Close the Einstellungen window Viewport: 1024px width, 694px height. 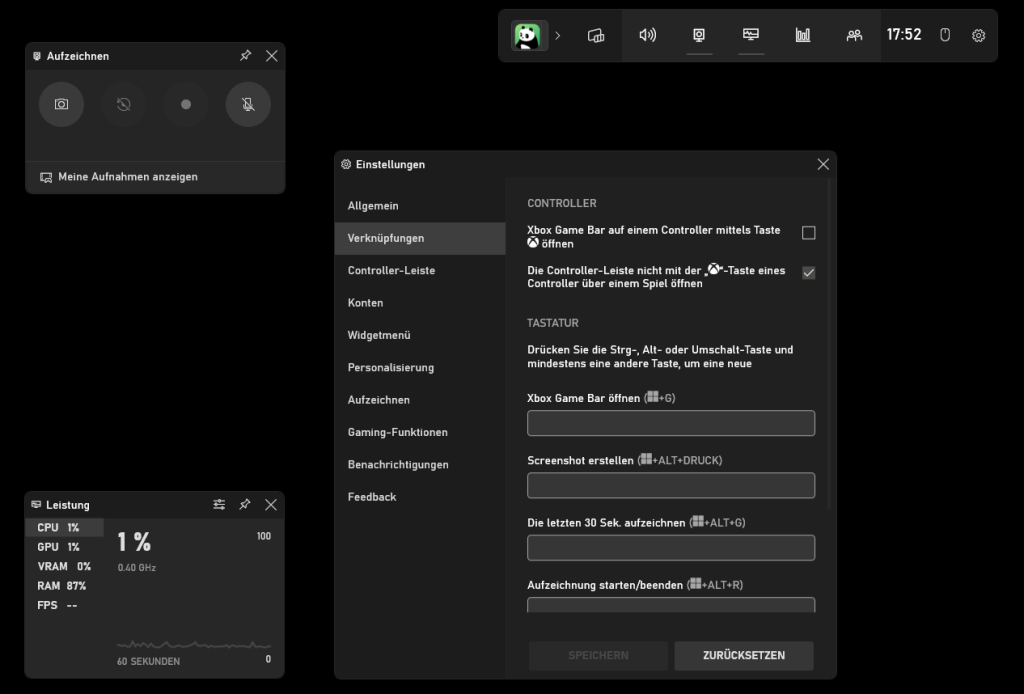click(x=823, y=165)
